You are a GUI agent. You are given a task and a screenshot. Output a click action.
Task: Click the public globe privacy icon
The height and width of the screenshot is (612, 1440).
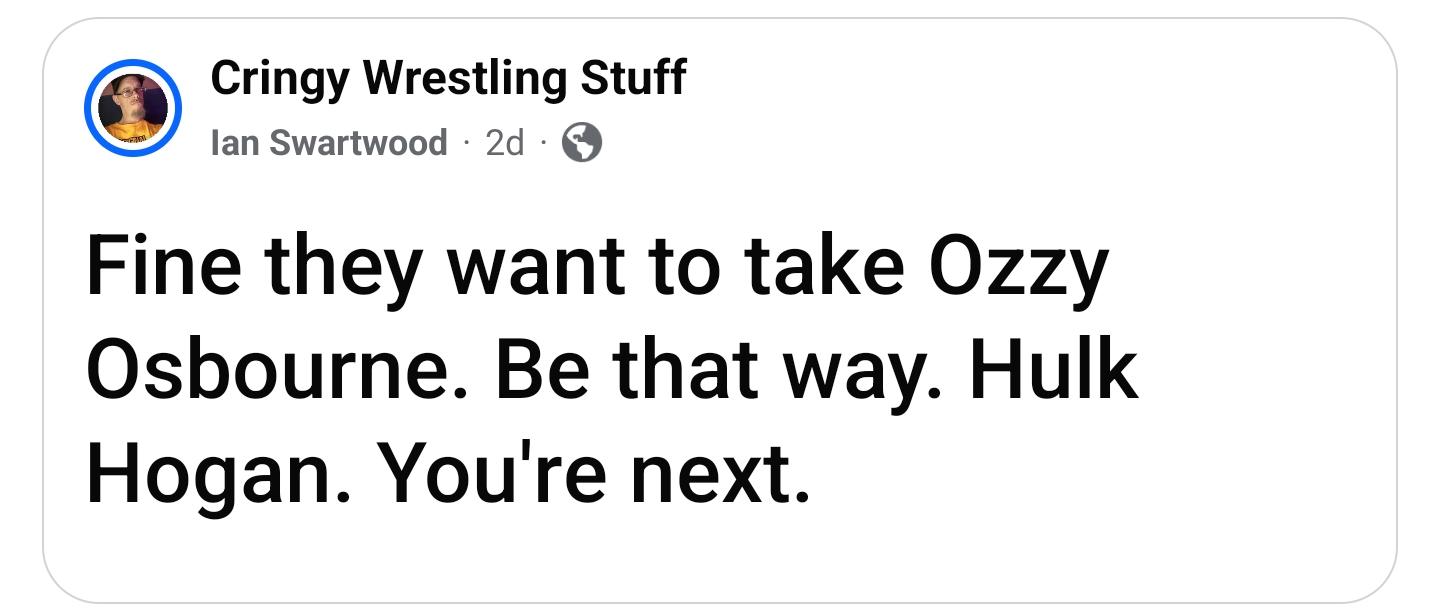pos(582,144)
